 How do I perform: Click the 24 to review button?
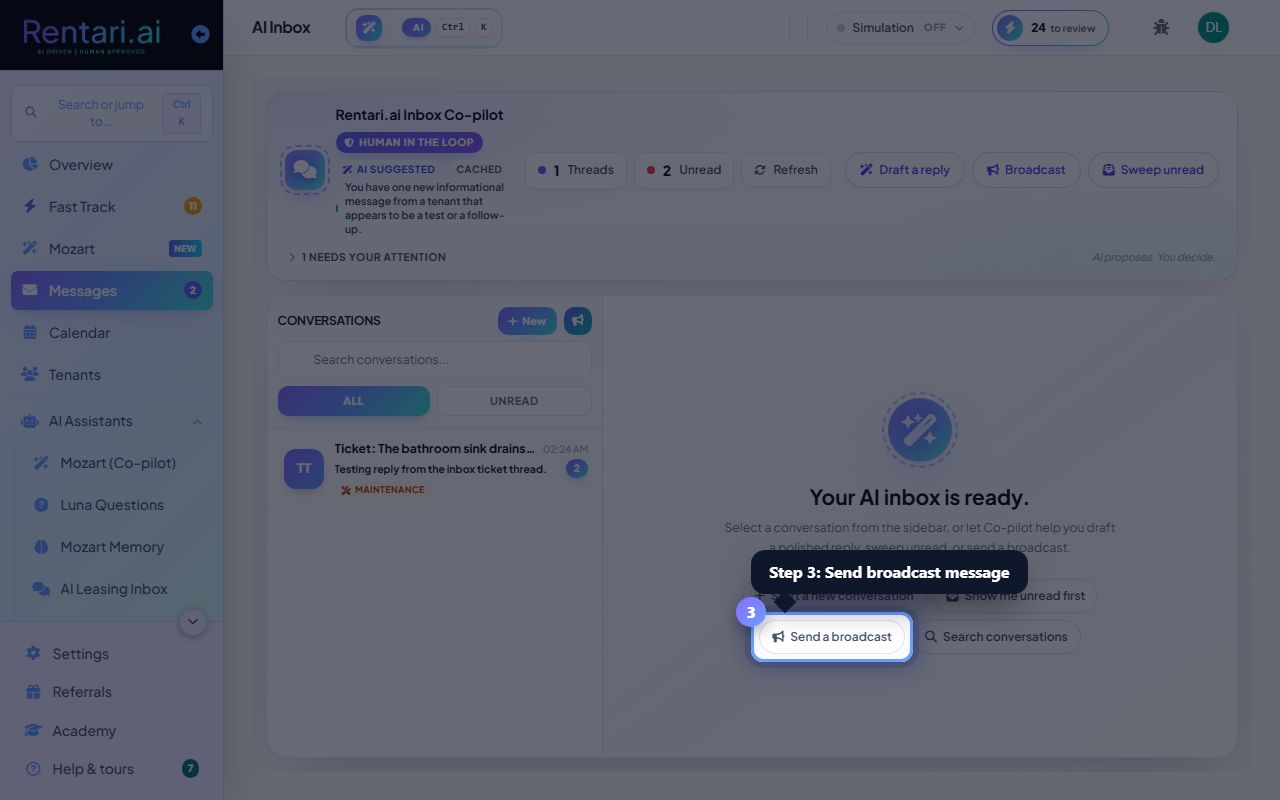click(1050, 28)
